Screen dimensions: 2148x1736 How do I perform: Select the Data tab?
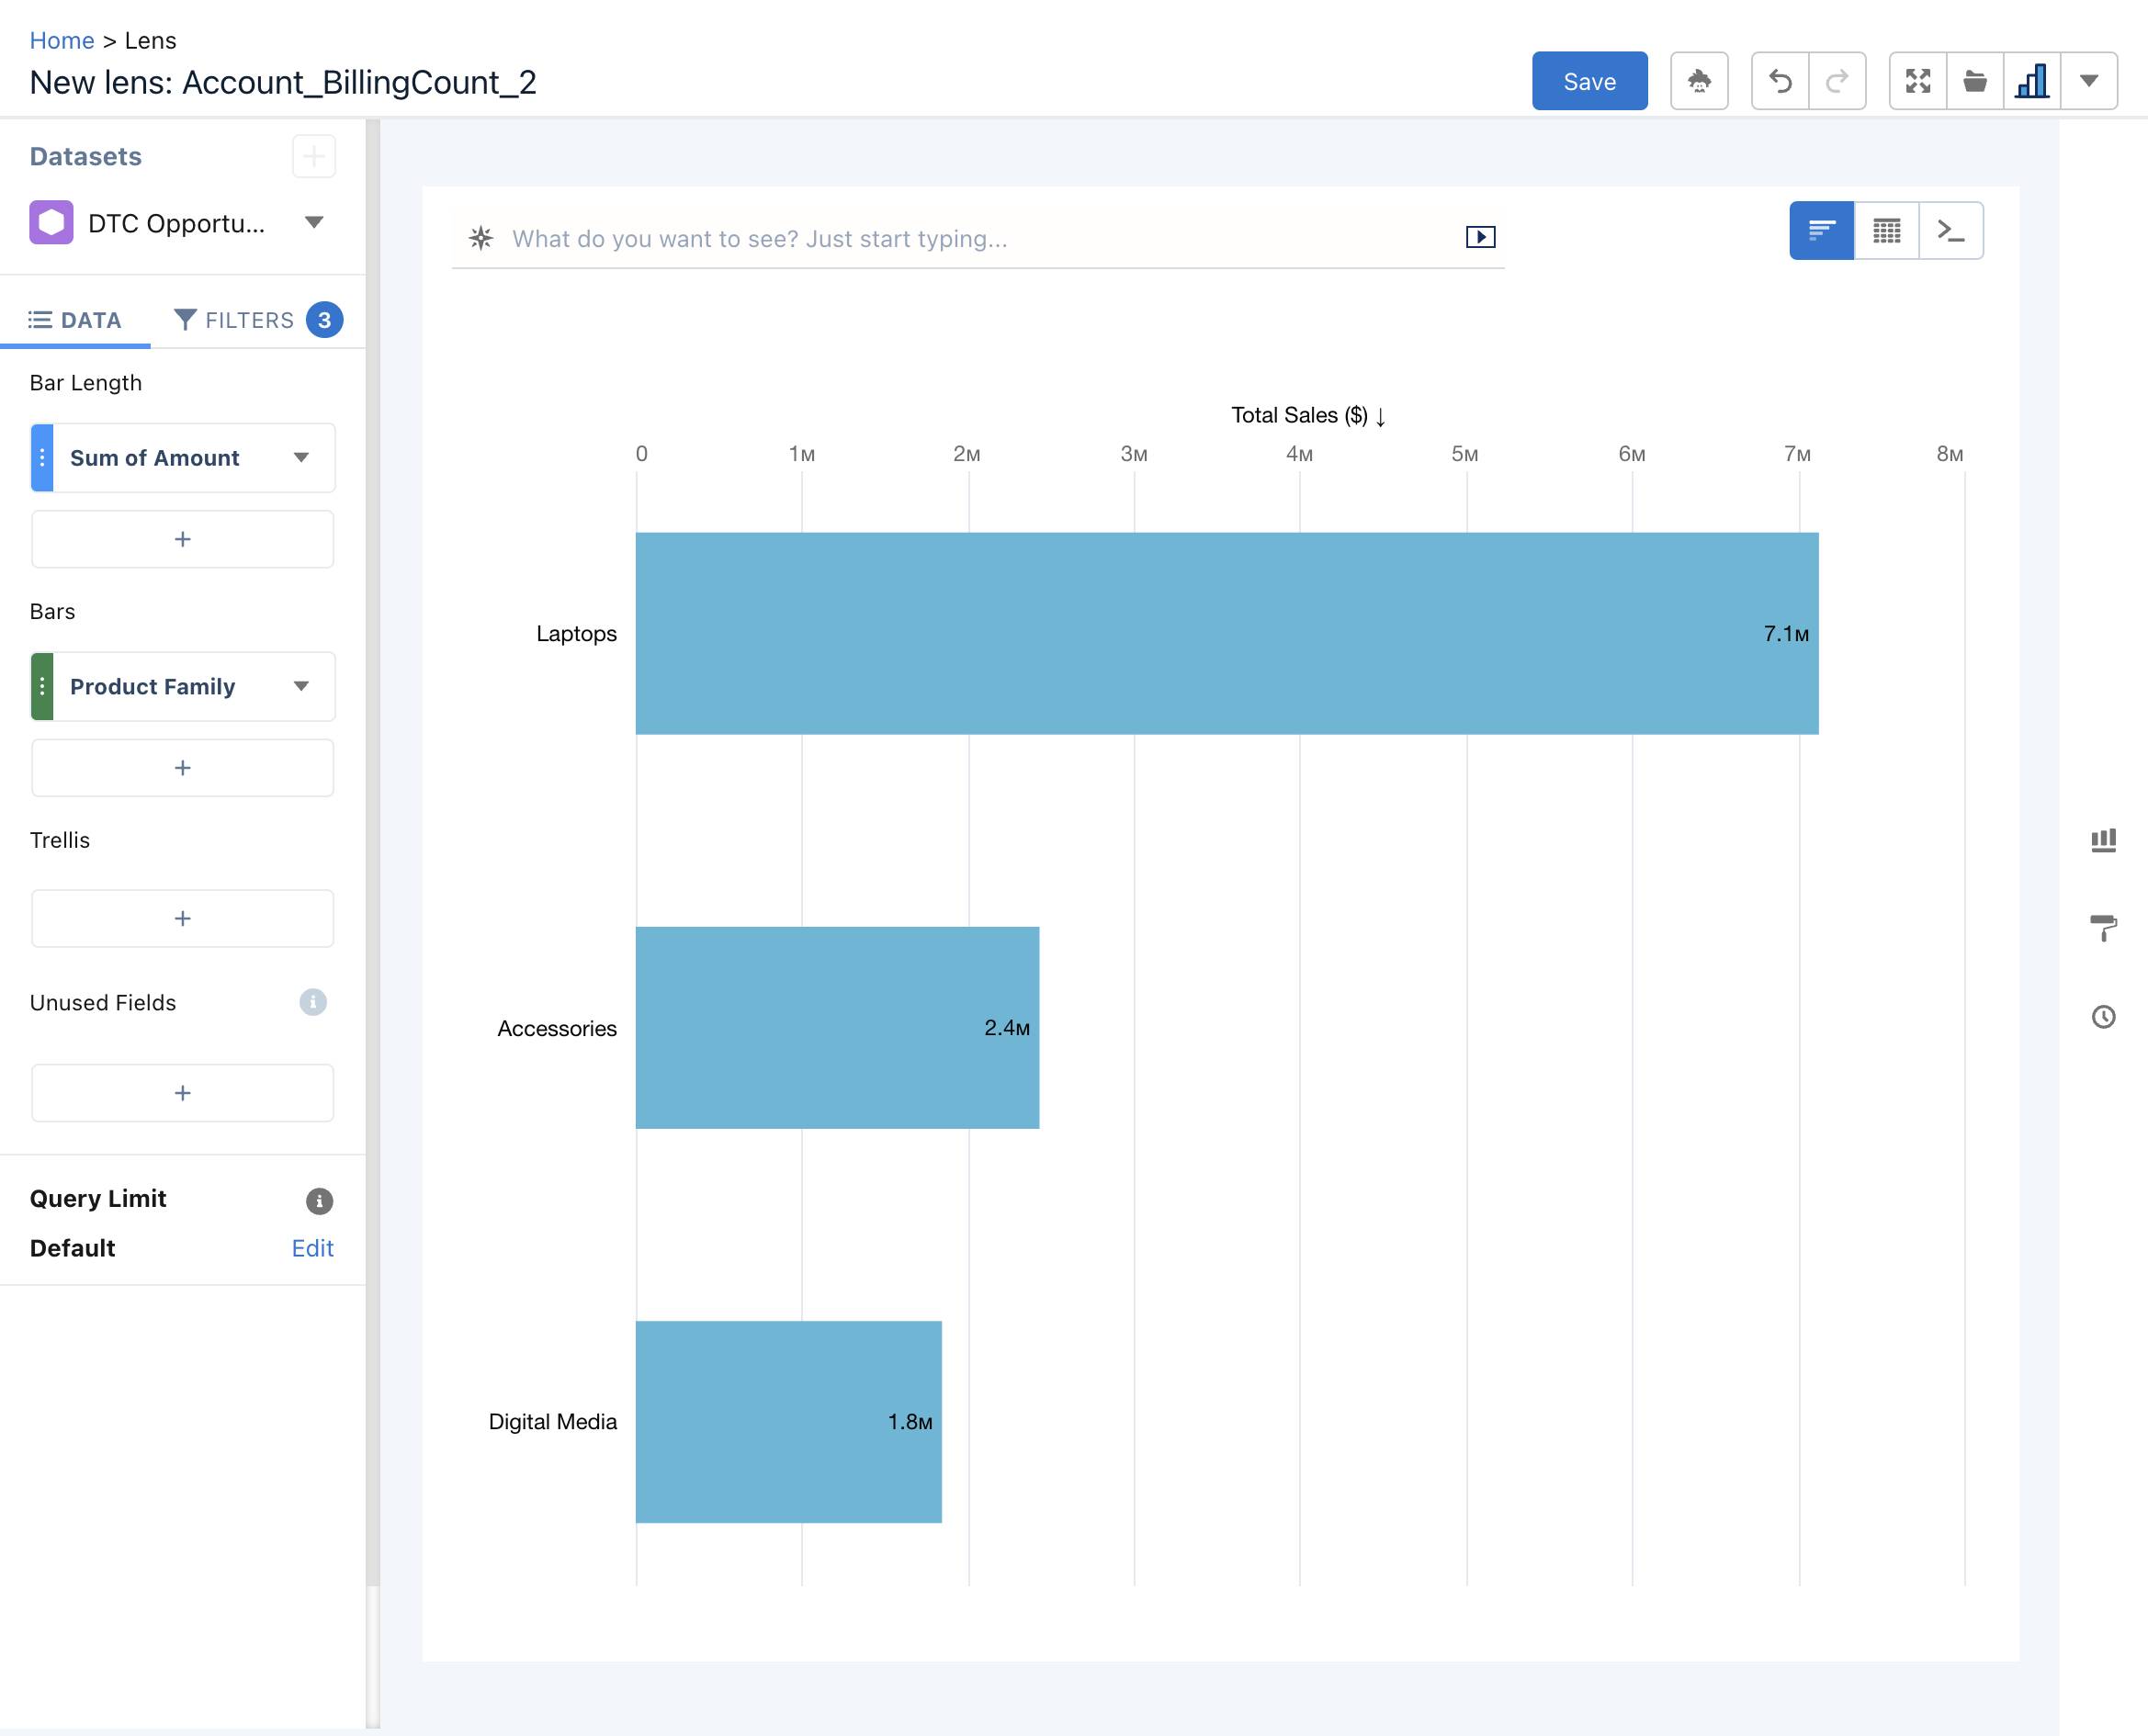tap(76, 319)
